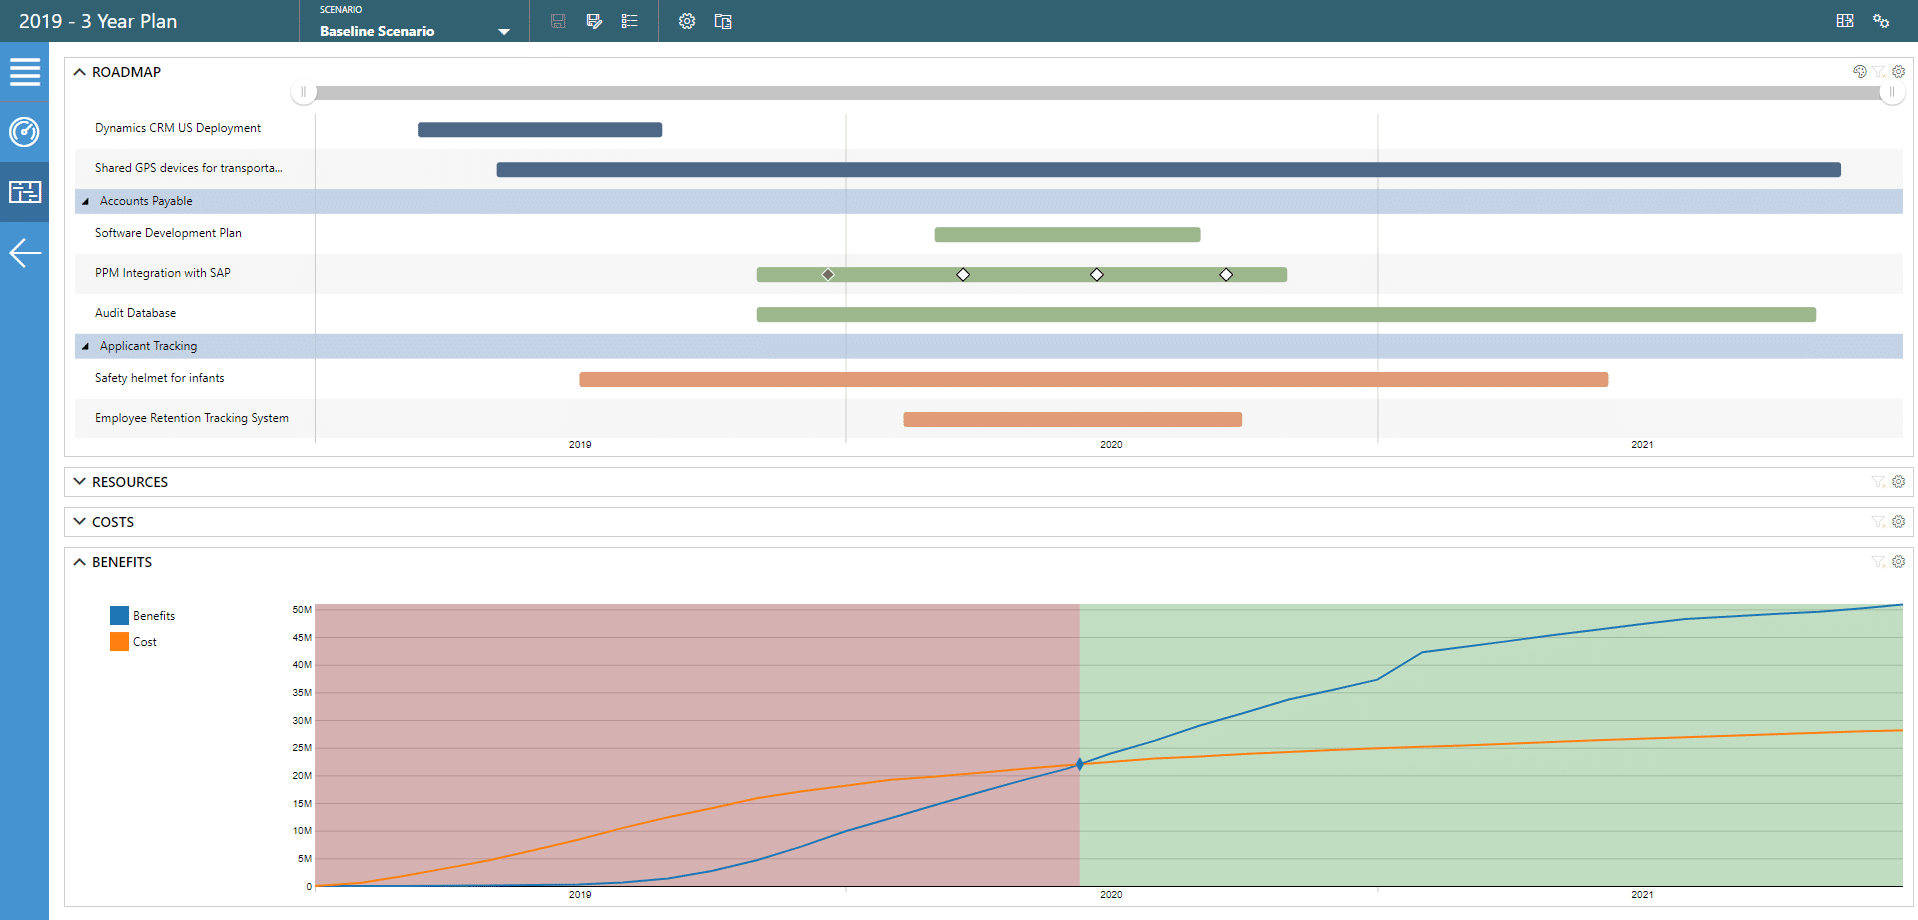
Task: Collapse the Applicant Tracking group
Action: tap(85, 346)
